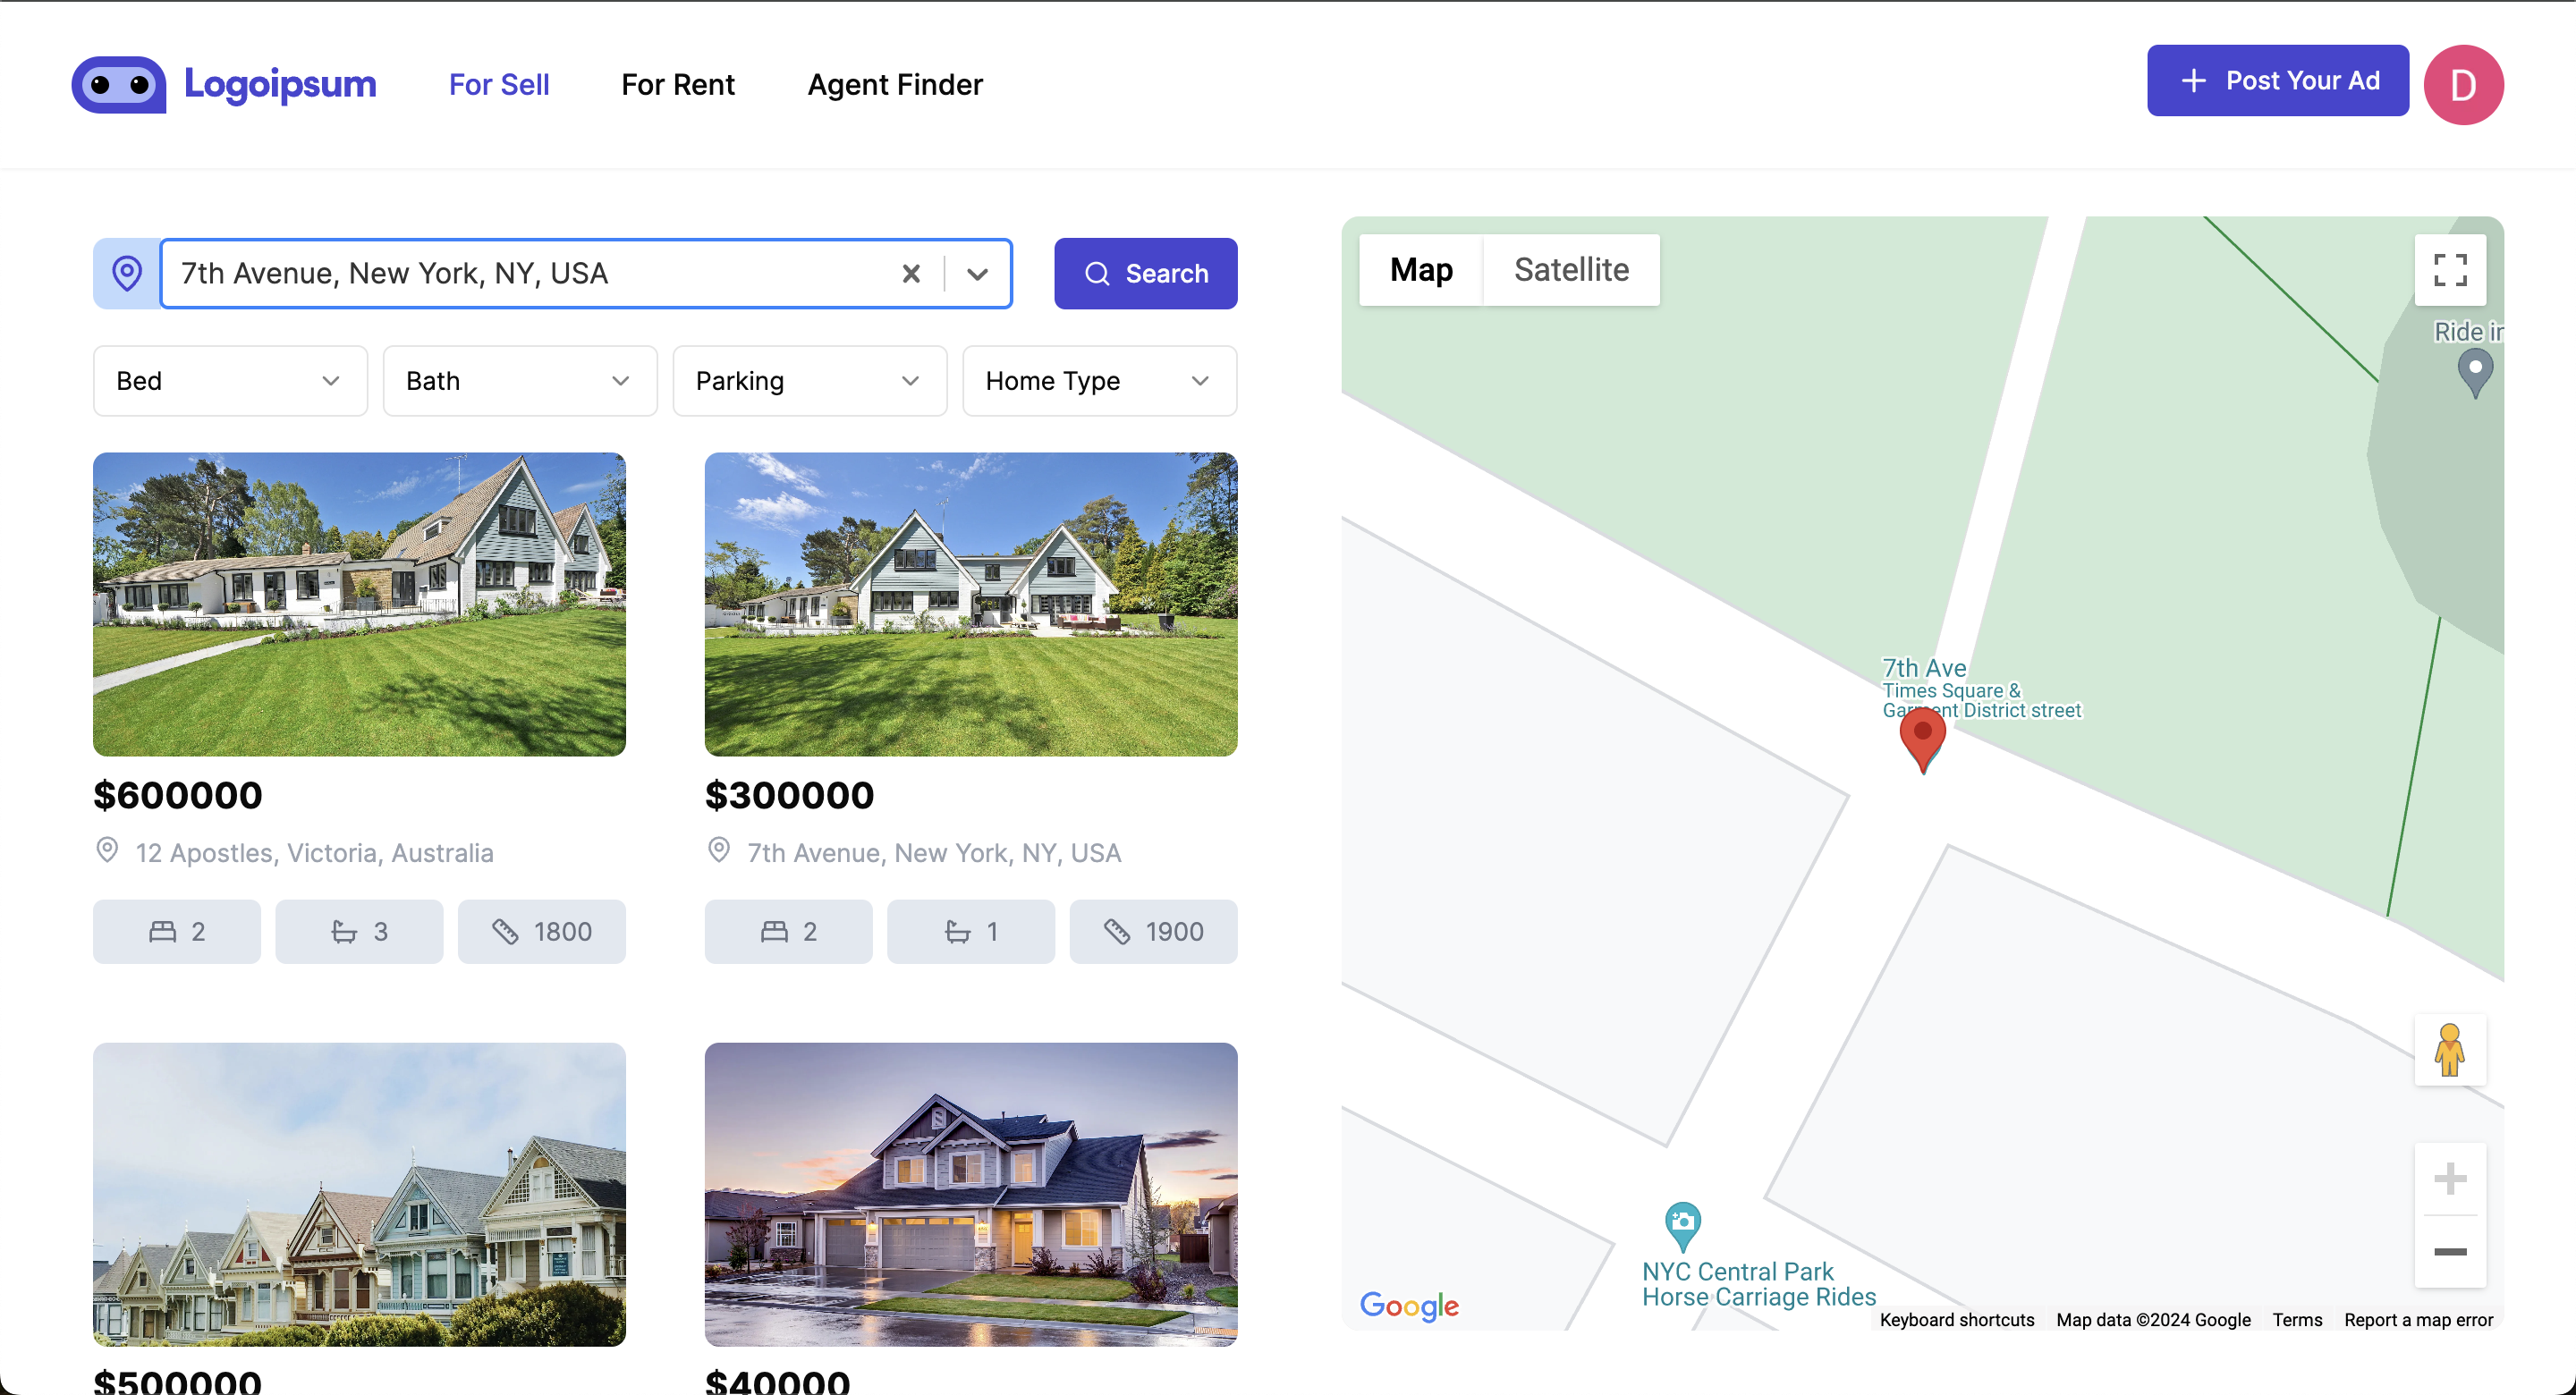Screen dimensions: 2576x1395
Task: Open the Terms link on the map
Action: click(x=2297, y=1320)
